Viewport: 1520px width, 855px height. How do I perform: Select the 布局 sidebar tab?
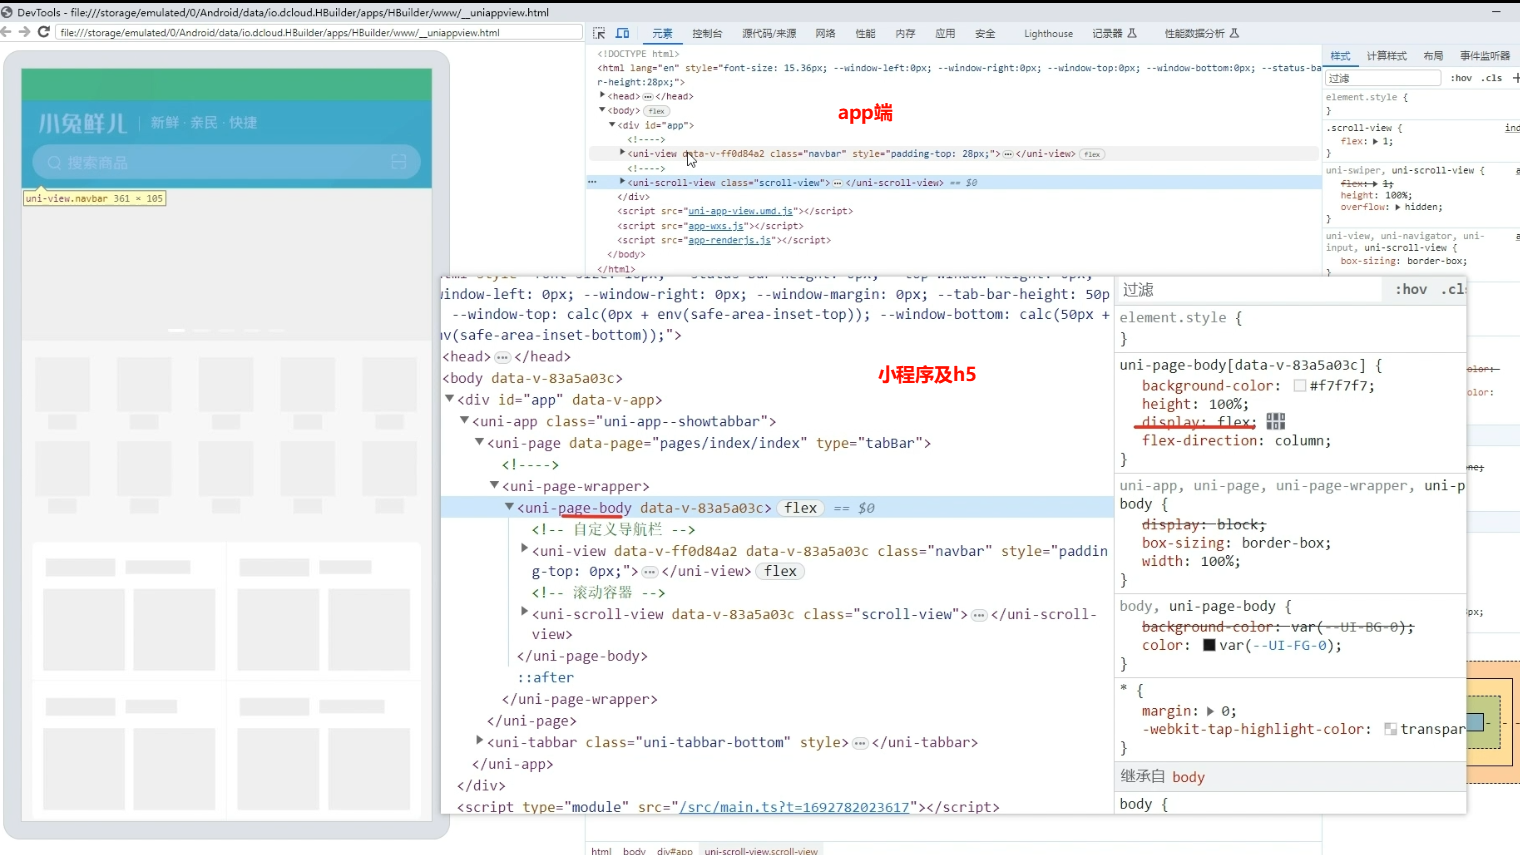1433,56
